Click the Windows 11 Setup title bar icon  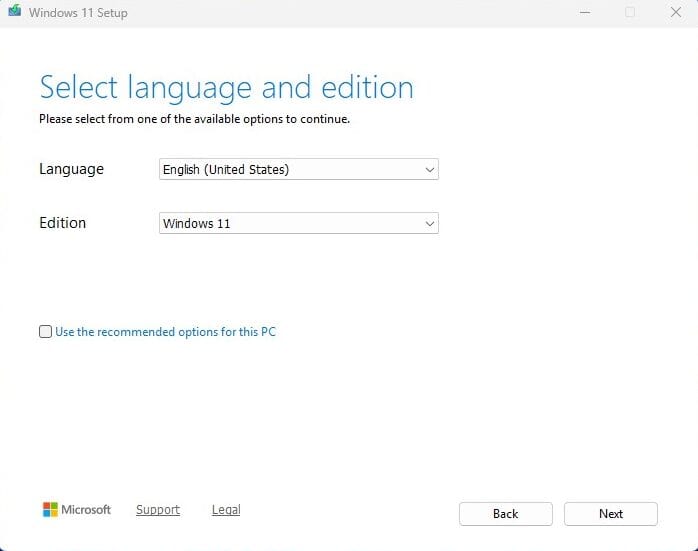click(x=14, y=13)
